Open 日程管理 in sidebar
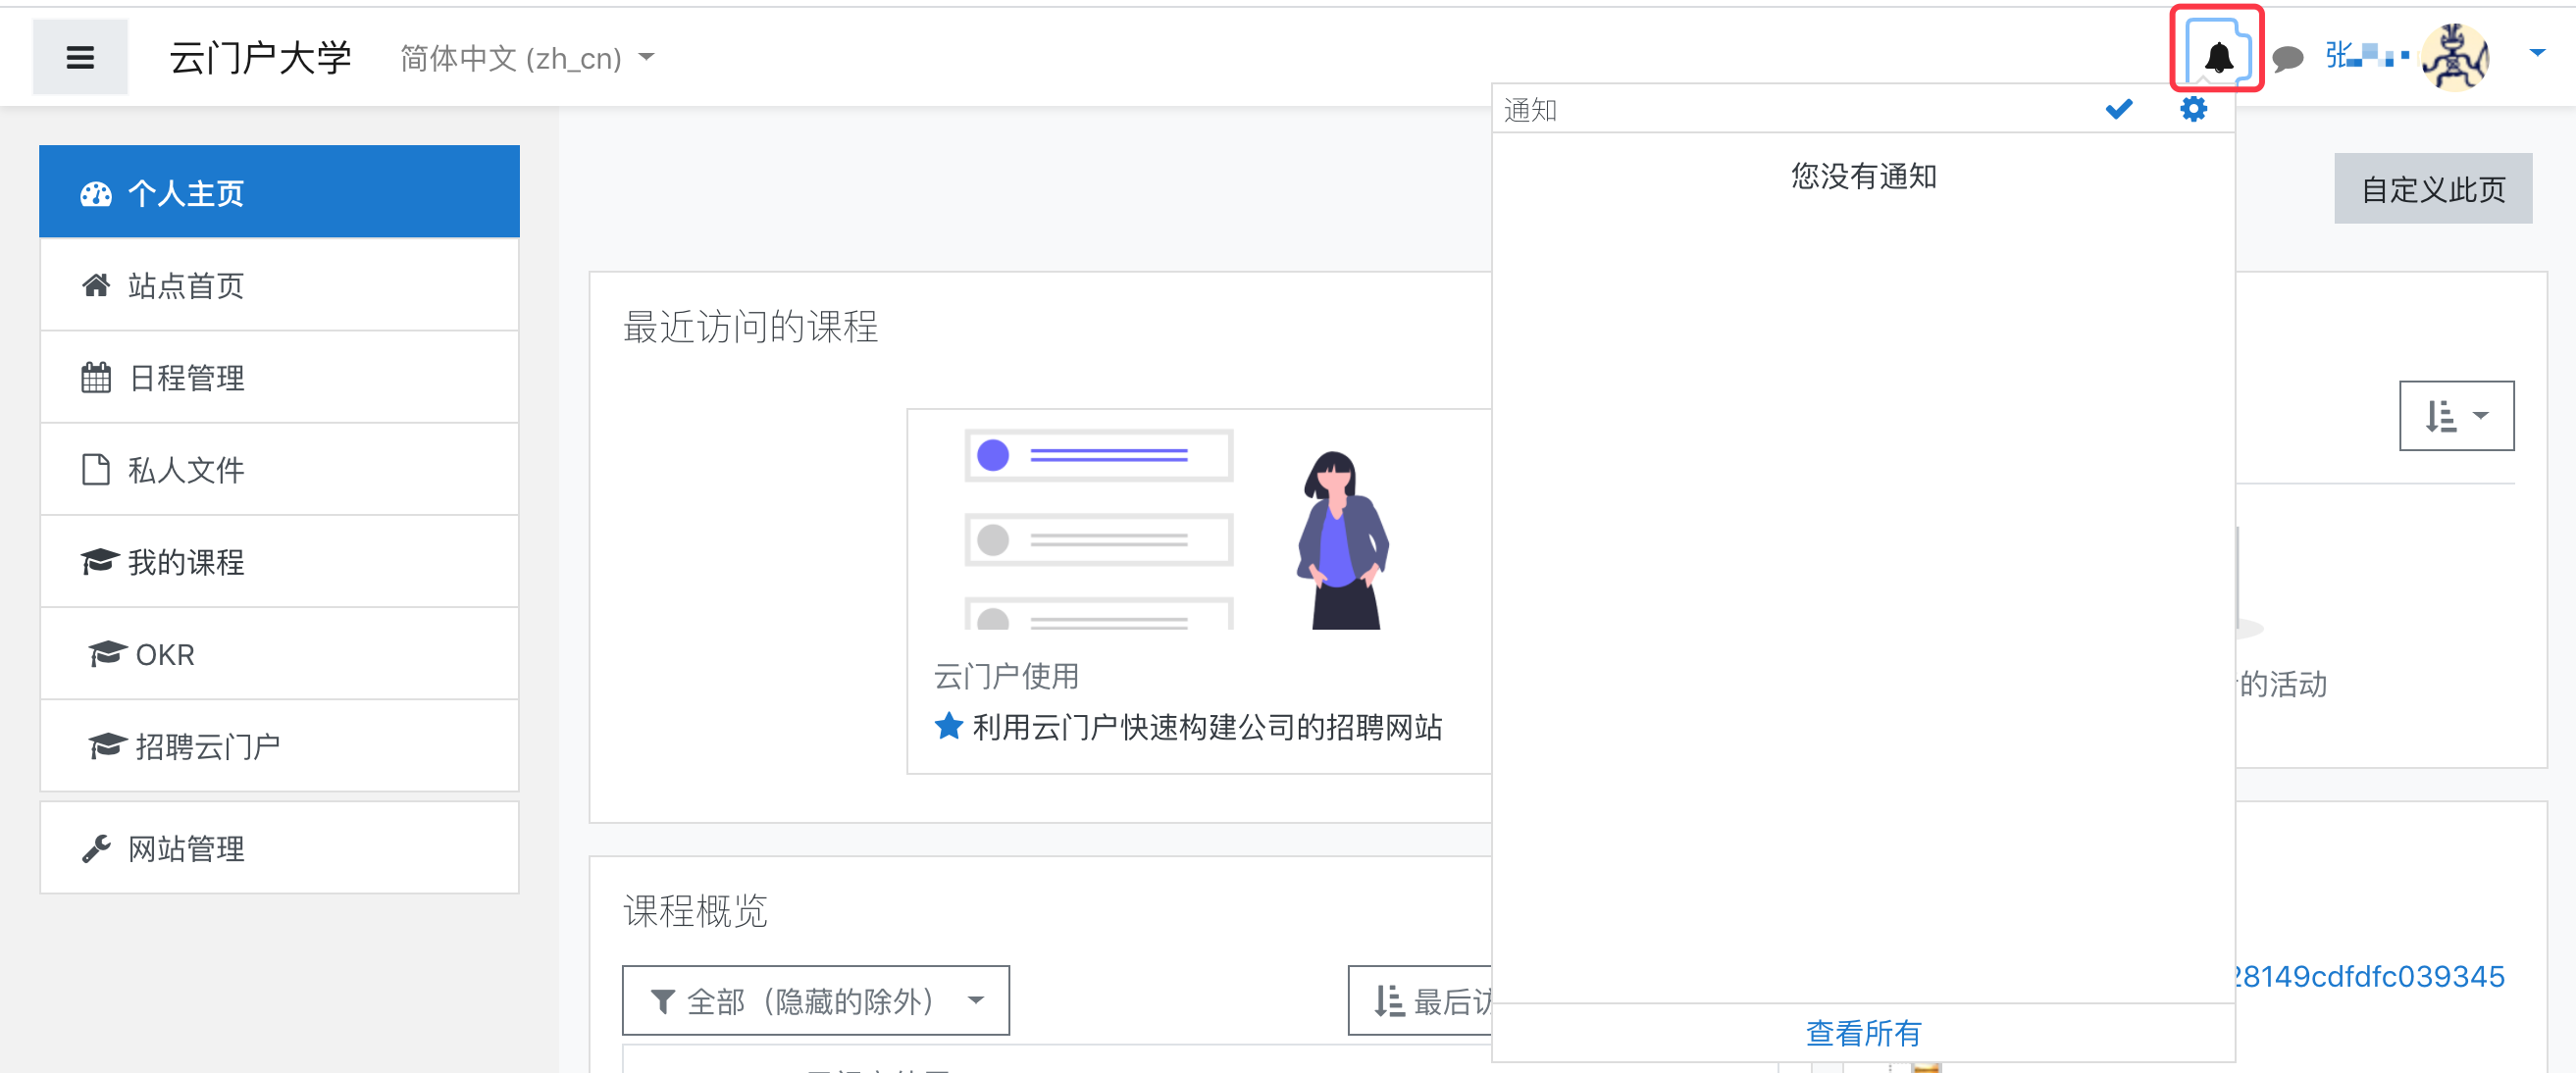 click(x=279, y=377)
